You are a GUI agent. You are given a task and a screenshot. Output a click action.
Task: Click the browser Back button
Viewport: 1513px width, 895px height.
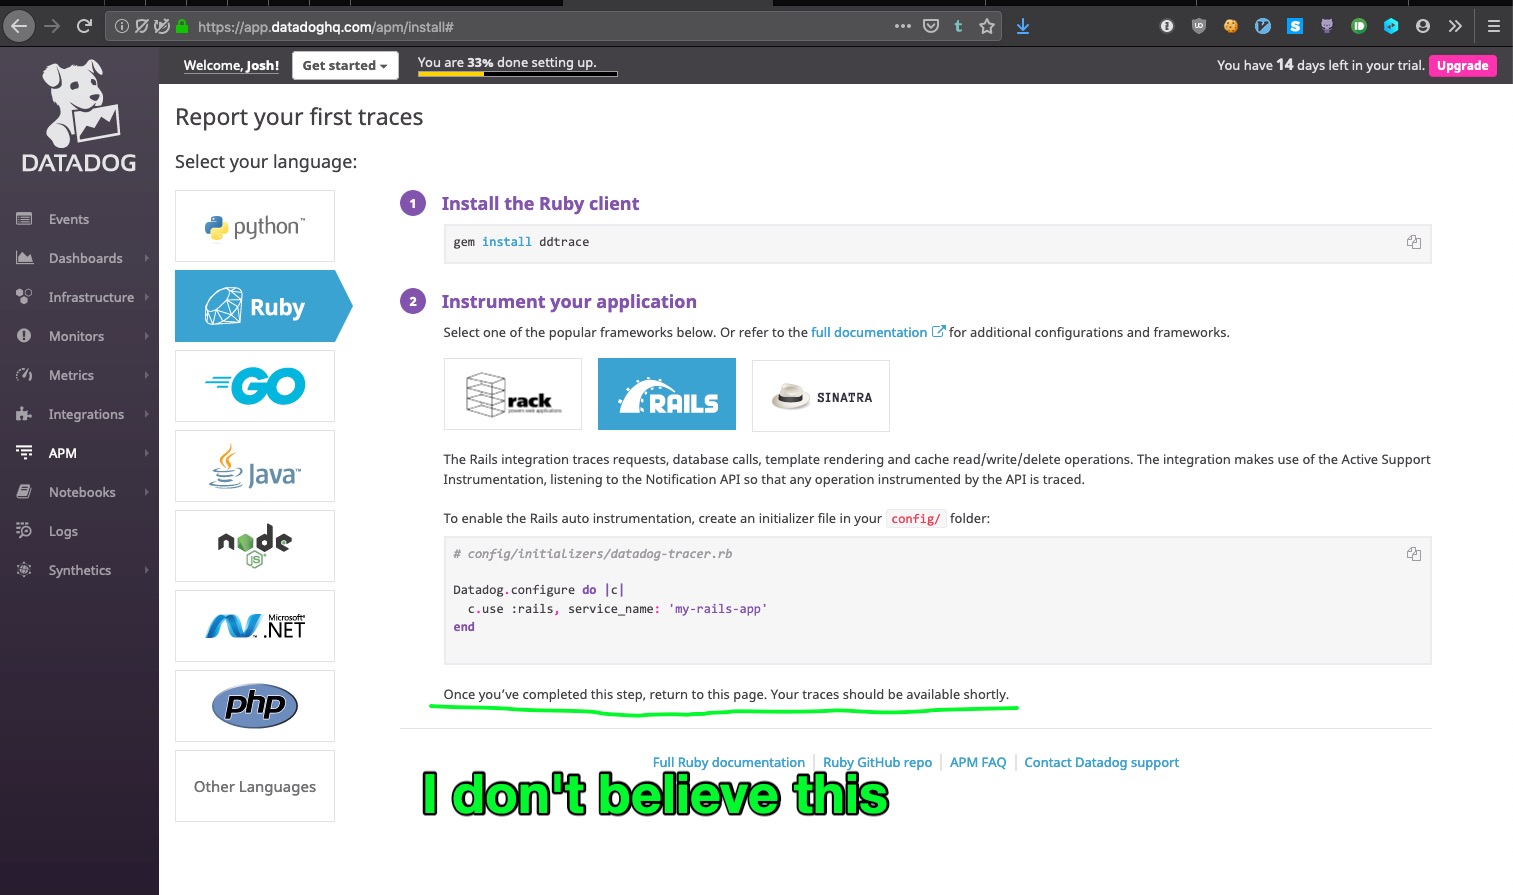click(x=19, y=27)
